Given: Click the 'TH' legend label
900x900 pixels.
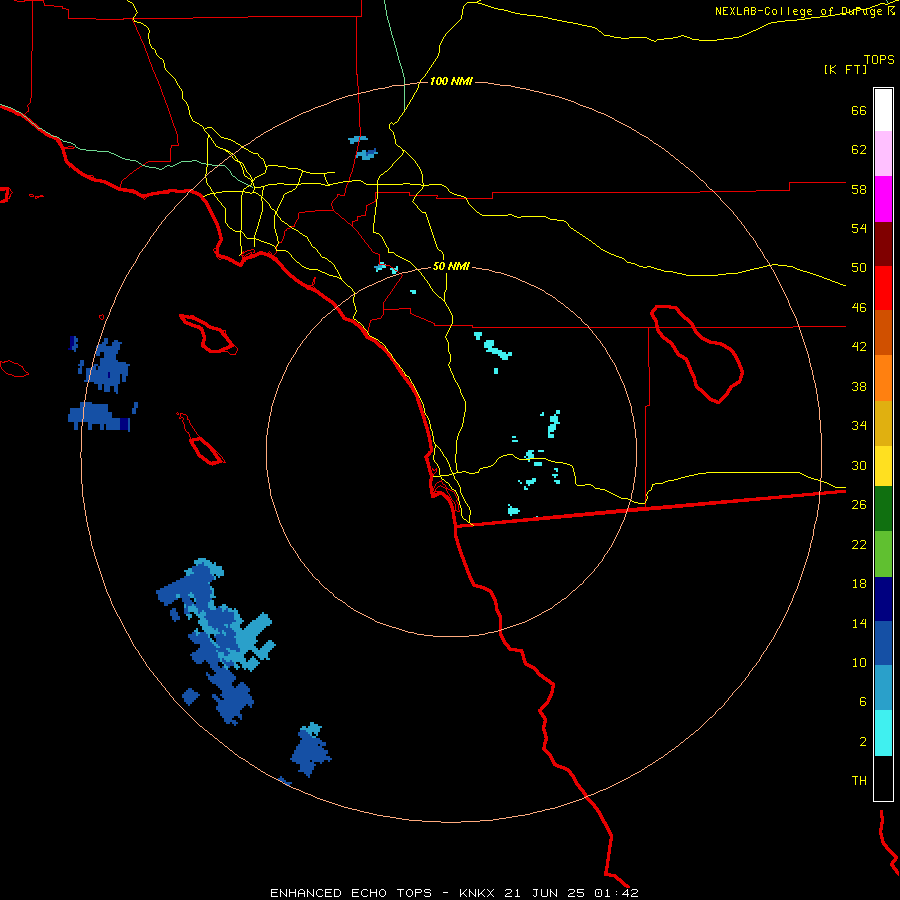Looking at the screenshot, I should 859,781.
